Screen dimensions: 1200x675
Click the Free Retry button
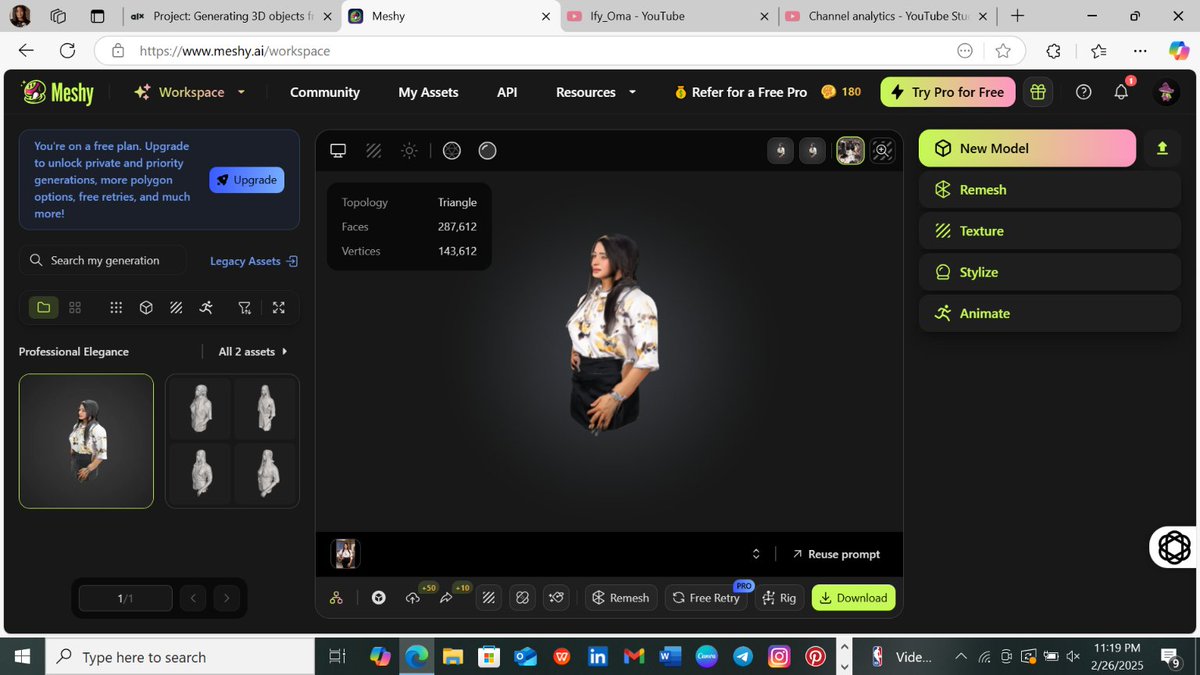pyautogui.click(x=707, y=598)
